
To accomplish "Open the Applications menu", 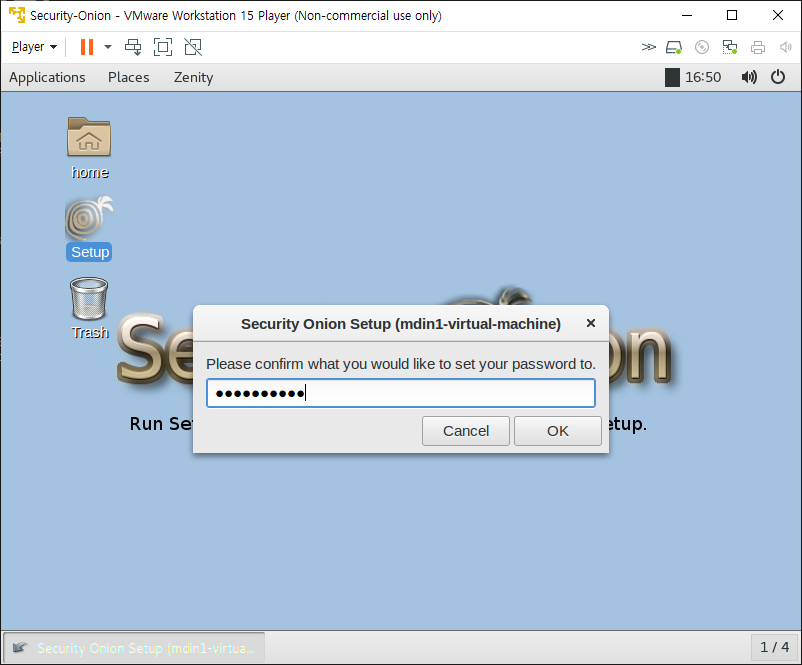I will (47, 77).
